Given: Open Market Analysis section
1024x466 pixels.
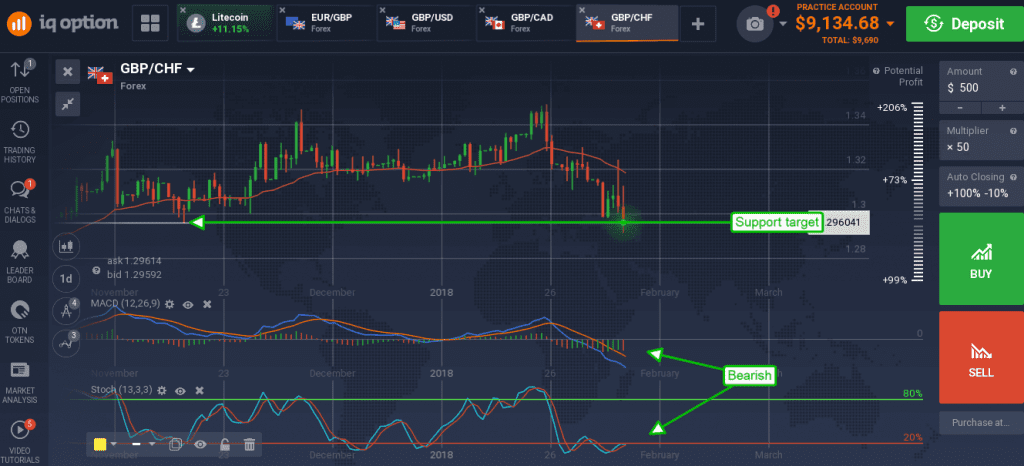Looking at the screenshot, I should (20, 382).
